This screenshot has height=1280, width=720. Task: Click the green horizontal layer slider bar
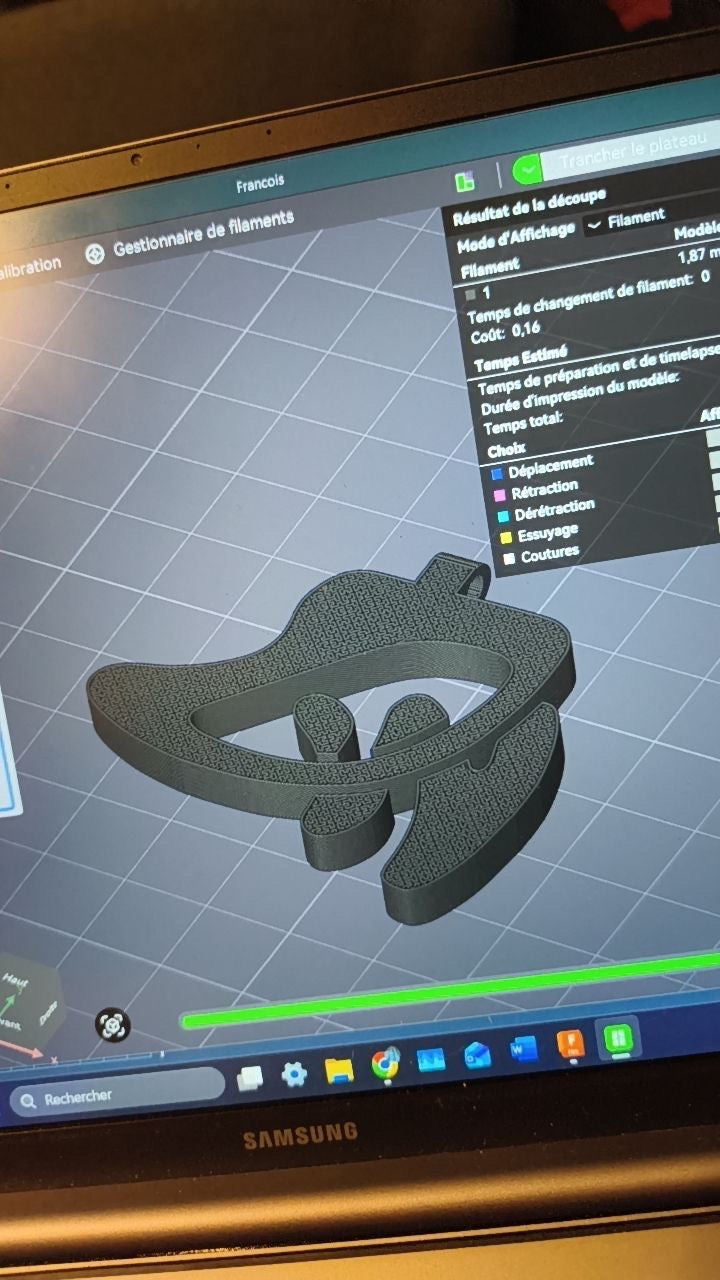pyautogui.click(x=450, y=991)
